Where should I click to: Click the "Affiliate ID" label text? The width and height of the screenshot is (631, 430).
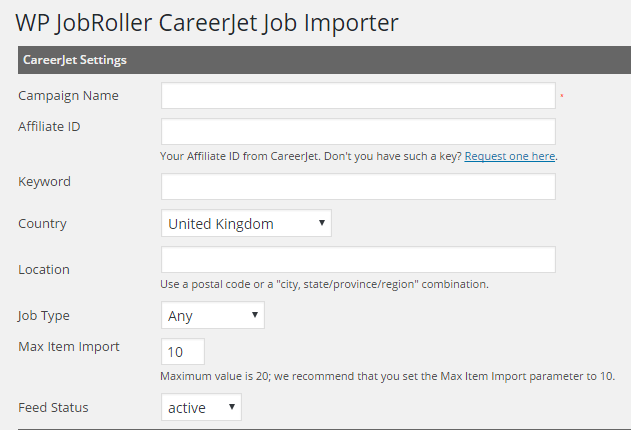pos(50,126)
